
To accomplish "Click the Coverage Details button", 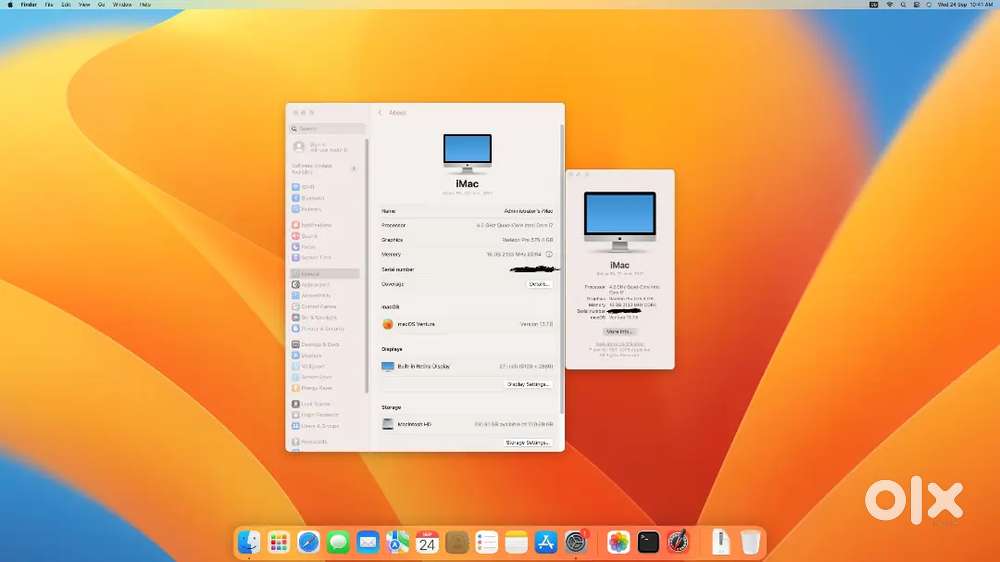I will [539, 284].
